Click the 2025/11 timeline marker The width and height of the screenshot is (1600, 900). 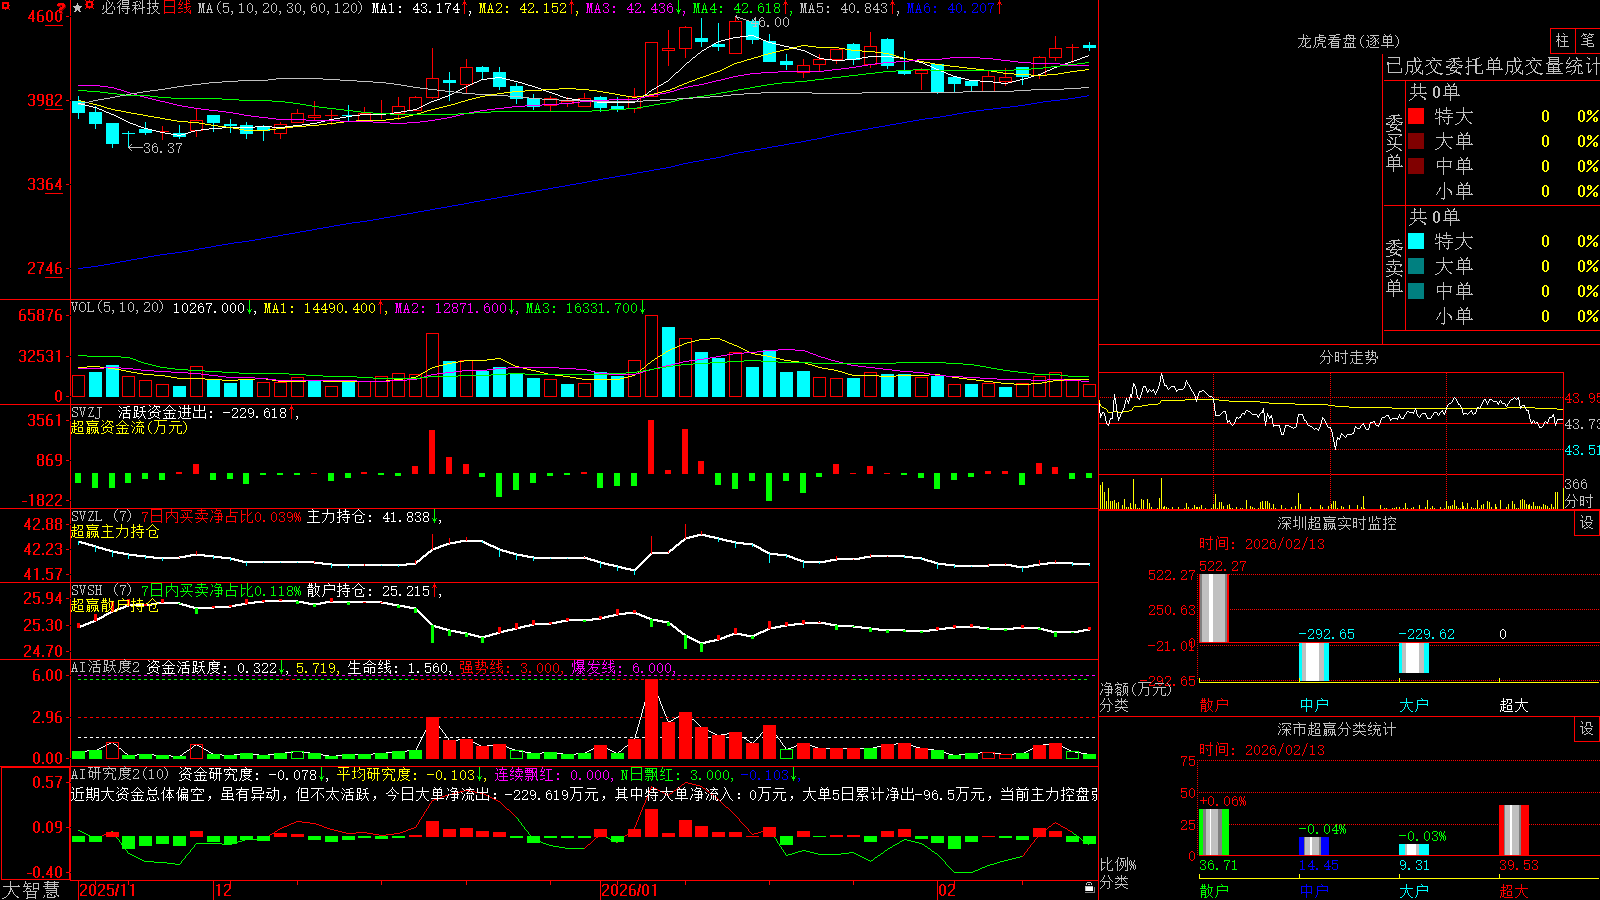tap(107, 890)
